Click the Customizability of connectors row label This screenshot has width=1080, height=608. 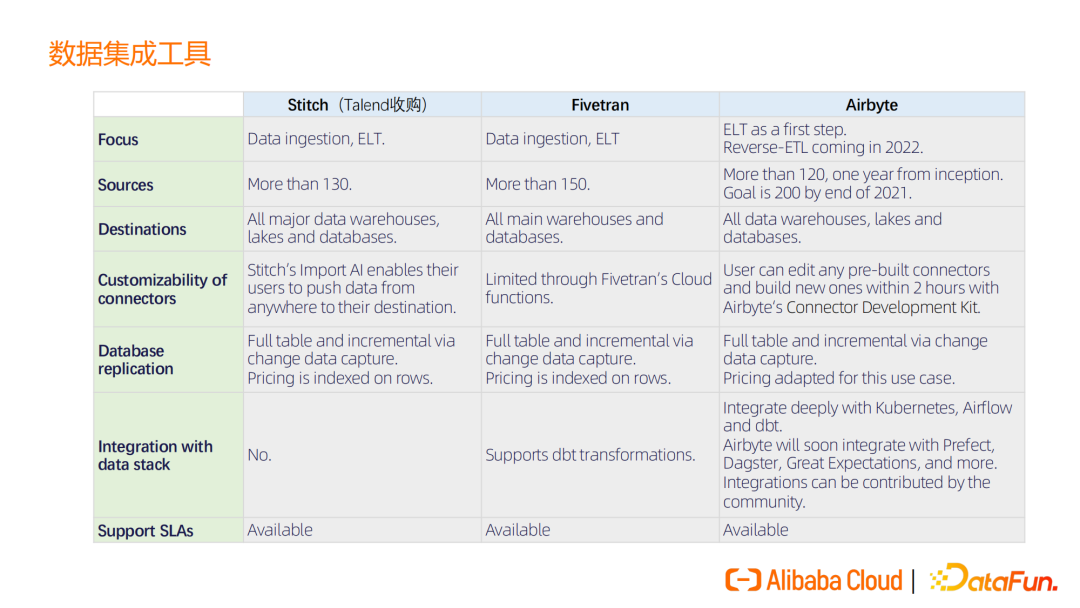click(162, 289)
